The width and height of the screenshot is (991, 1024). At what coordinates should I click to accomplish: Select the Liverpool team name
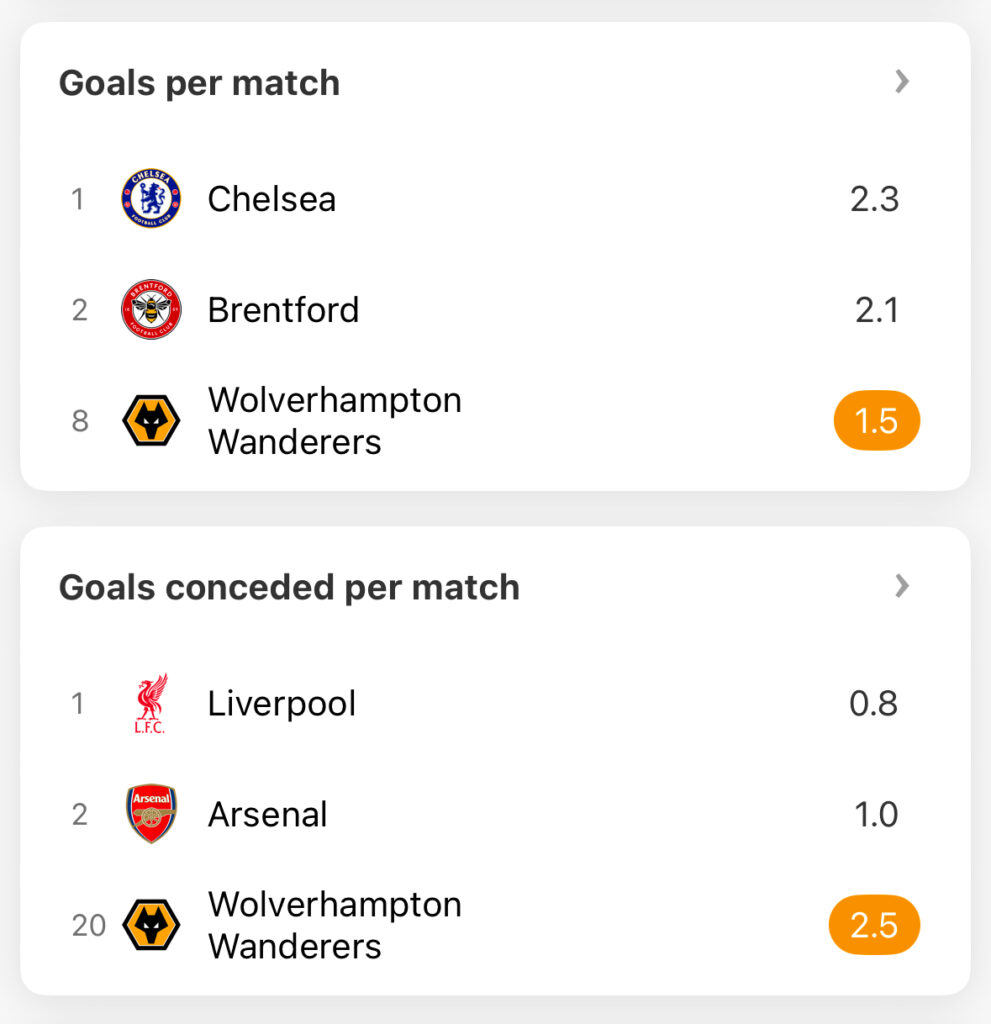(x=282, y=704)
